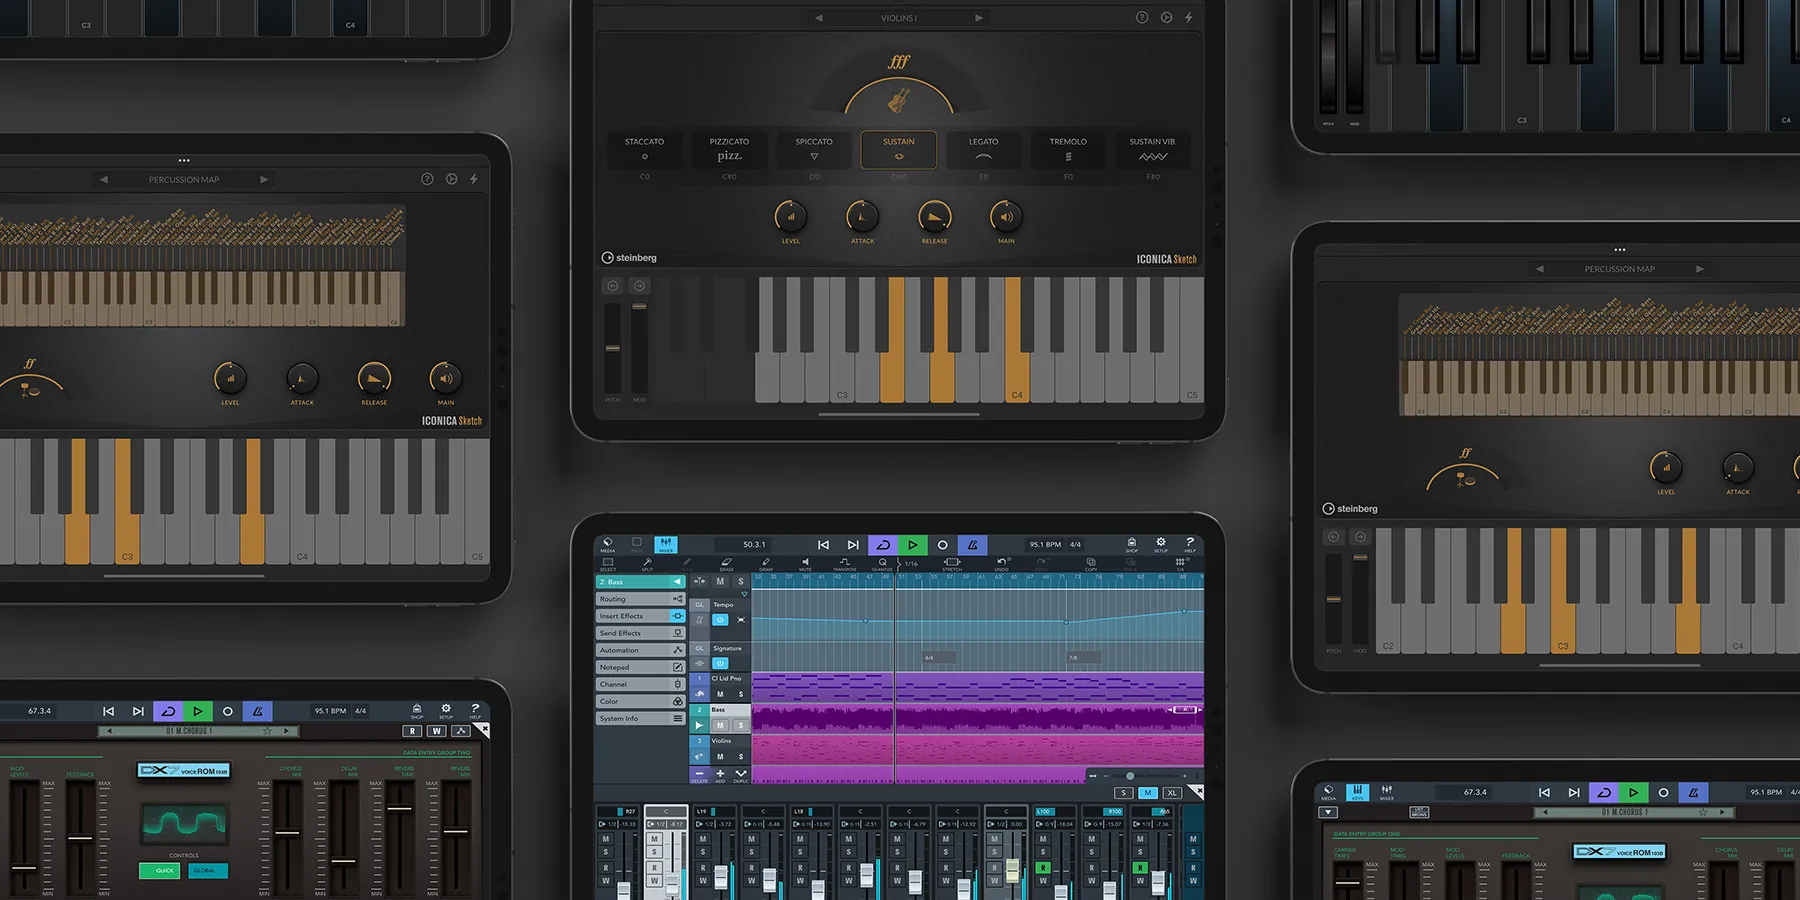Select the Pizzicato articulation
Viewport: 1800px width, 900px height.
click(729, 150)
